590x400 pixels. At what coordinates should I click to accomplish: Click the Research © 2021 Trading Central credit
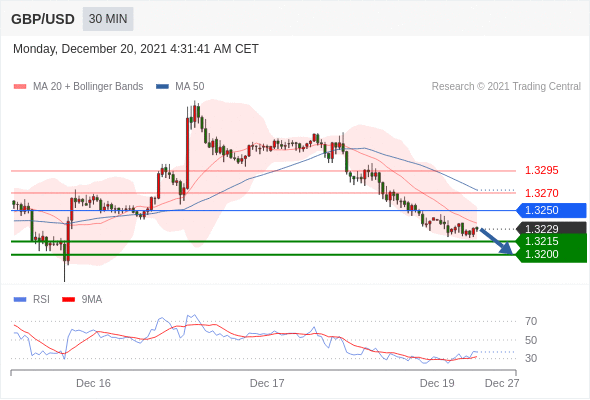tap(506, 87)
